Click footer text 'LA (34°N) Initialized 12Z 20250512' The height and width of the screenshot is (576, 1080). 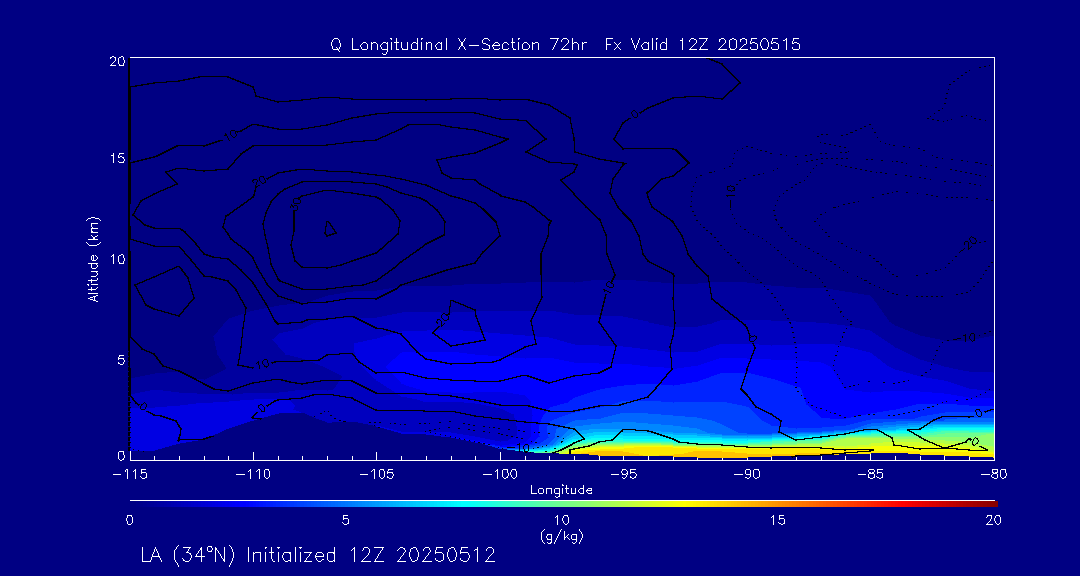(x=318, y=555)
